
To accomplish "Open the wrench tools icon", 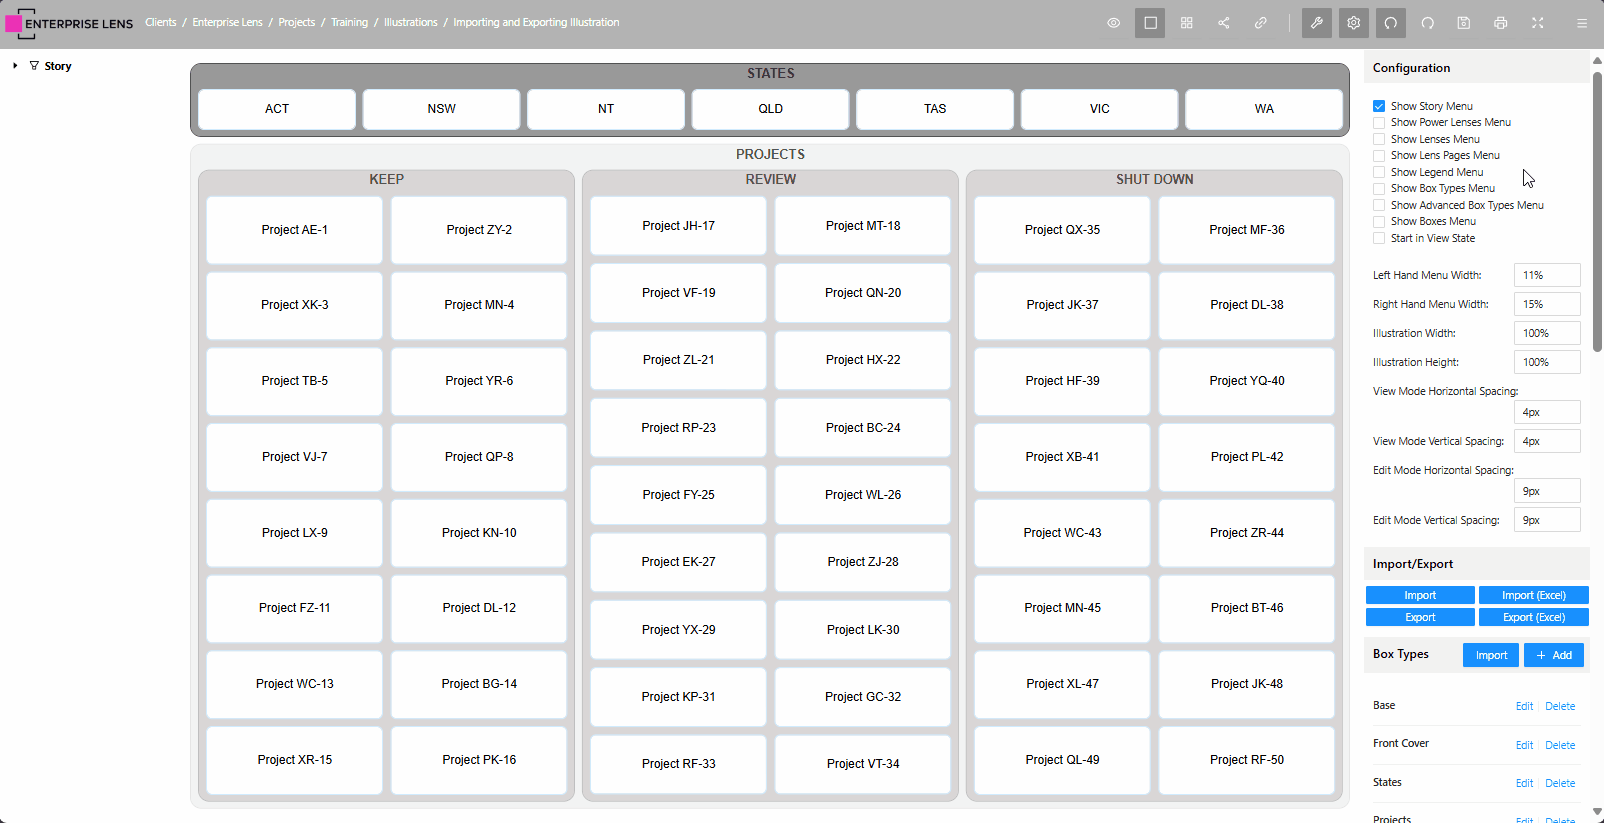I will [1317, 23].
